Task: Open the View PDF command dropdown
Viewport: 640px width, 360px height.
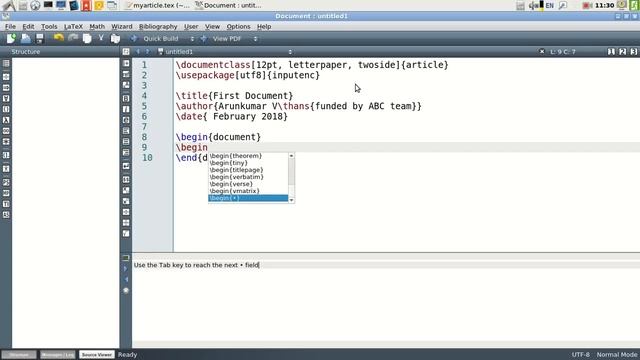Action: (x=256, y=39)
